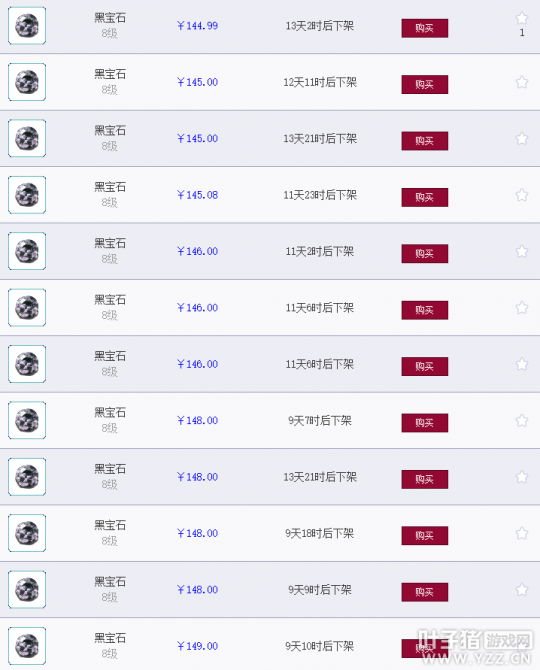Click the ¥149.00 price text

click(197, 646)
